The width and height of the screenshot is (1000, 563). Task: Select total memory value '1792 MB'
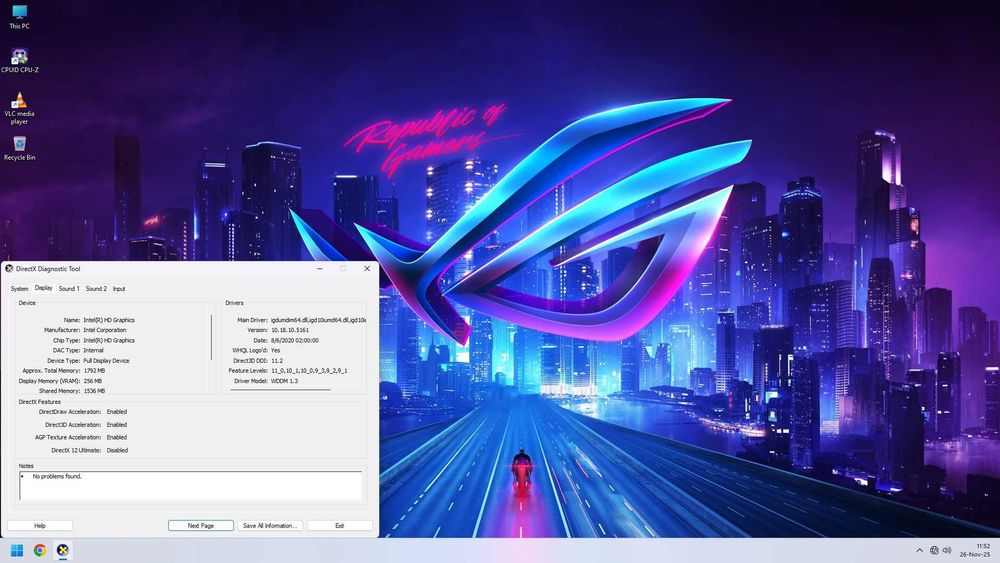pyautogui.click(x=94, y=370)
